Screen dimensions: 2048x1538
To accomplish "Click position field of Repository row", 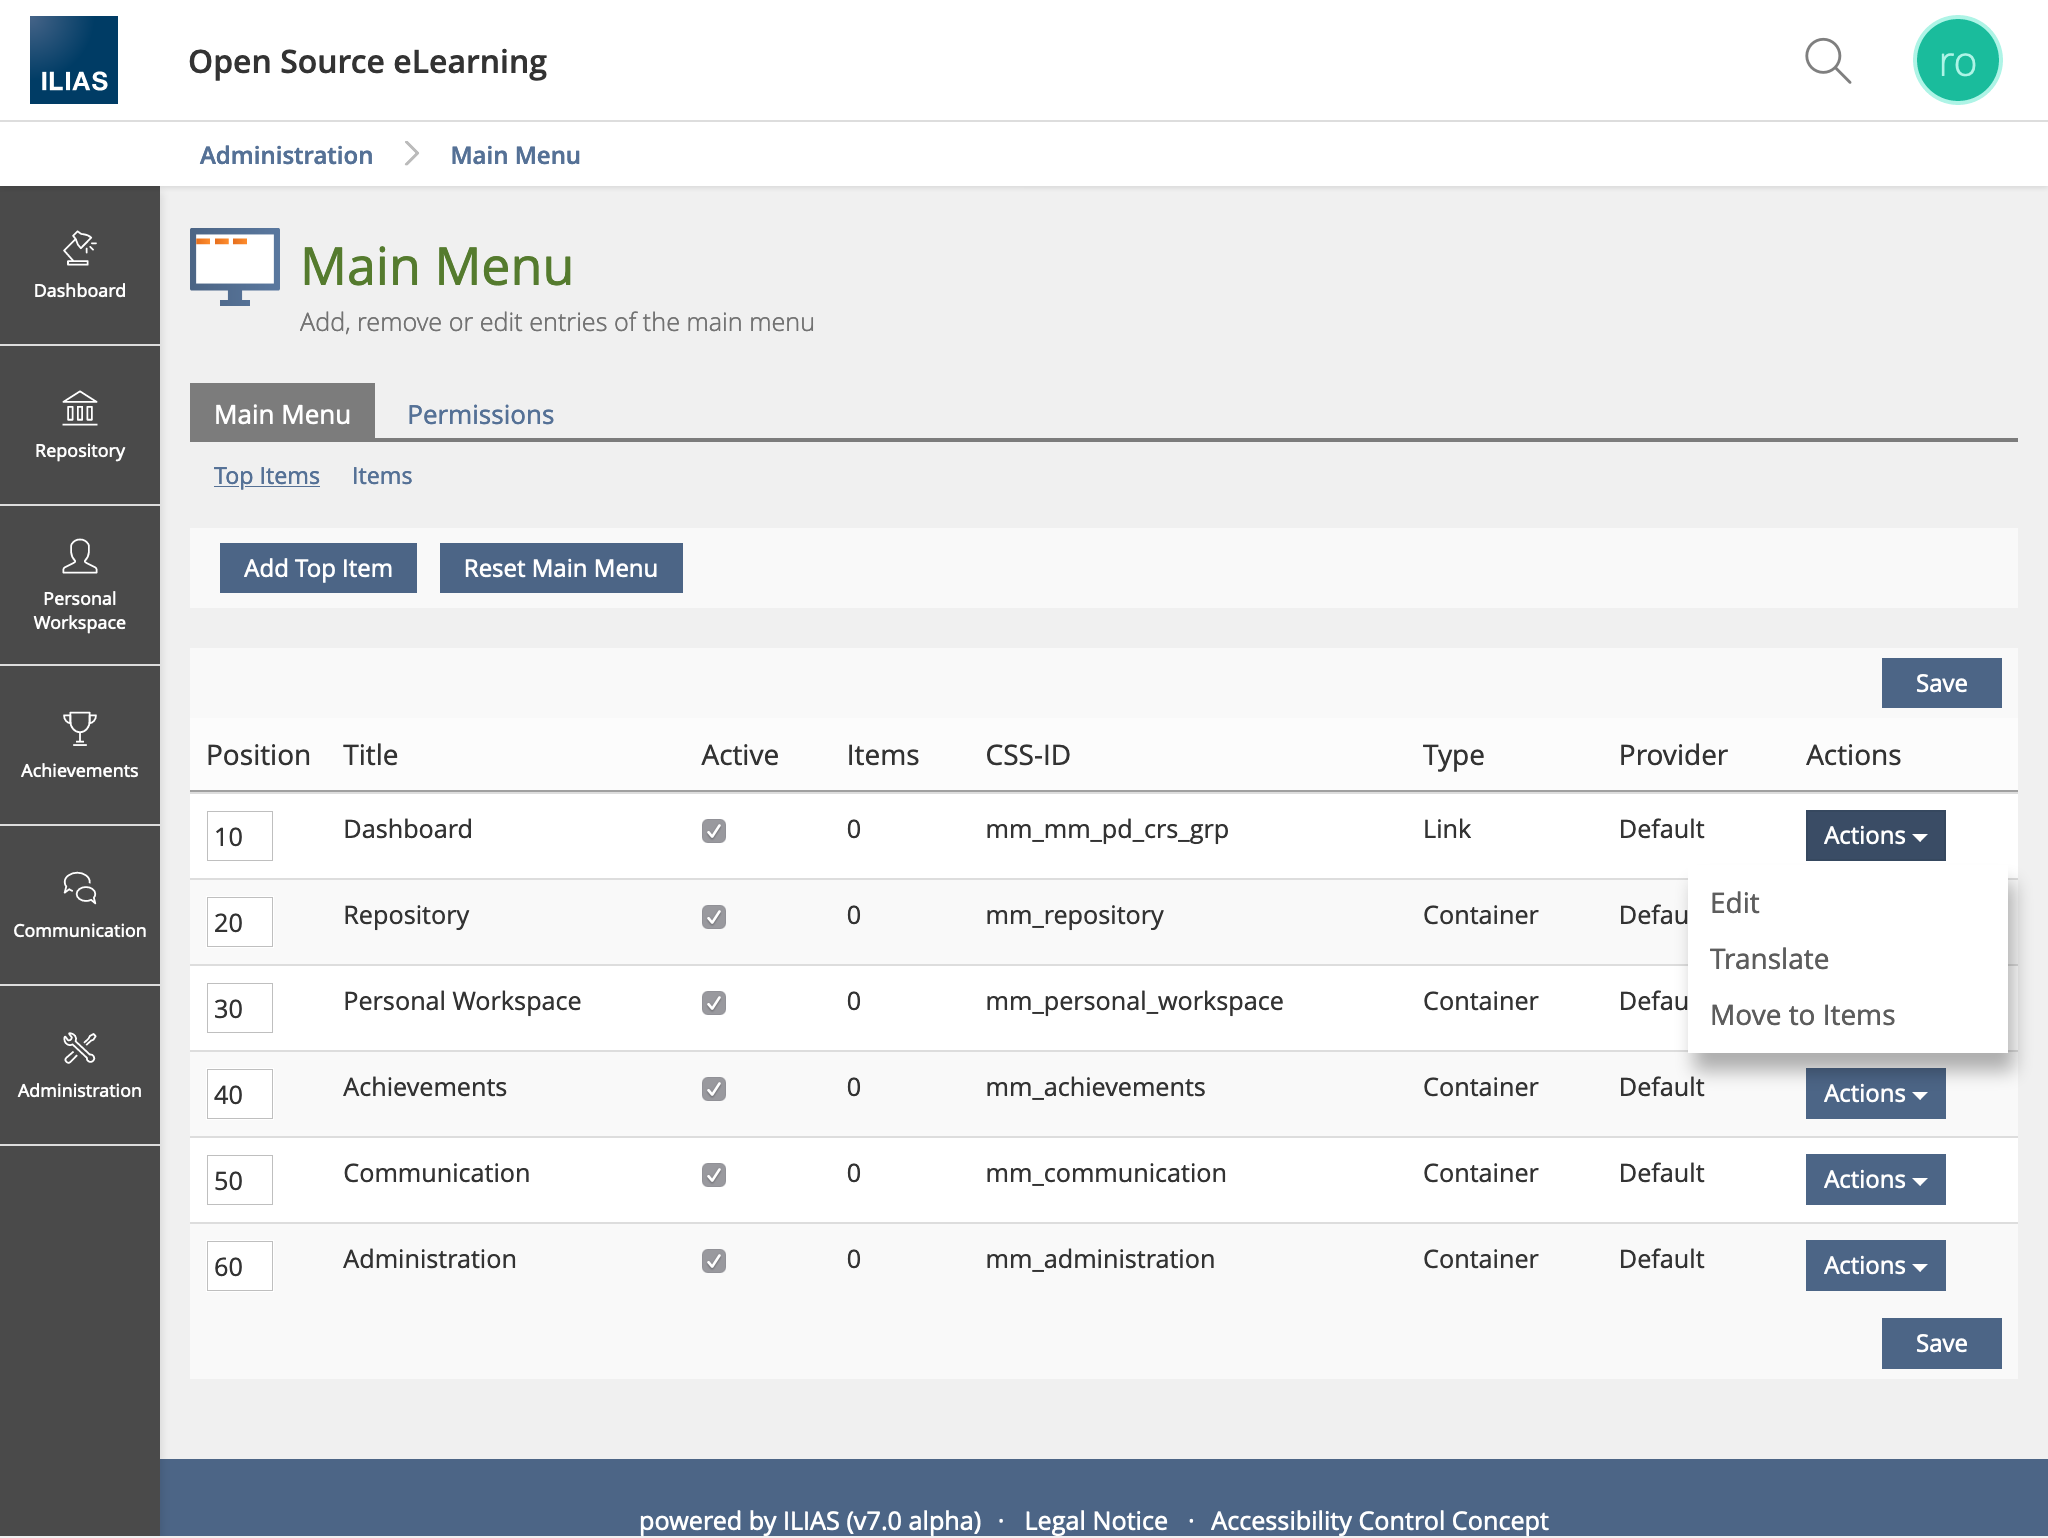I will pyautogui.click(x=239, y=922).
